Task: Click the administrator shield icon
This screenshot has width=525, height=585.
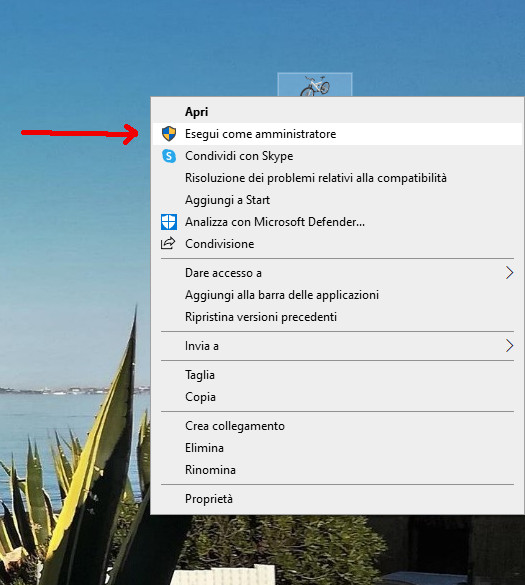Action: pyautogui.click(x=169, y=134)
